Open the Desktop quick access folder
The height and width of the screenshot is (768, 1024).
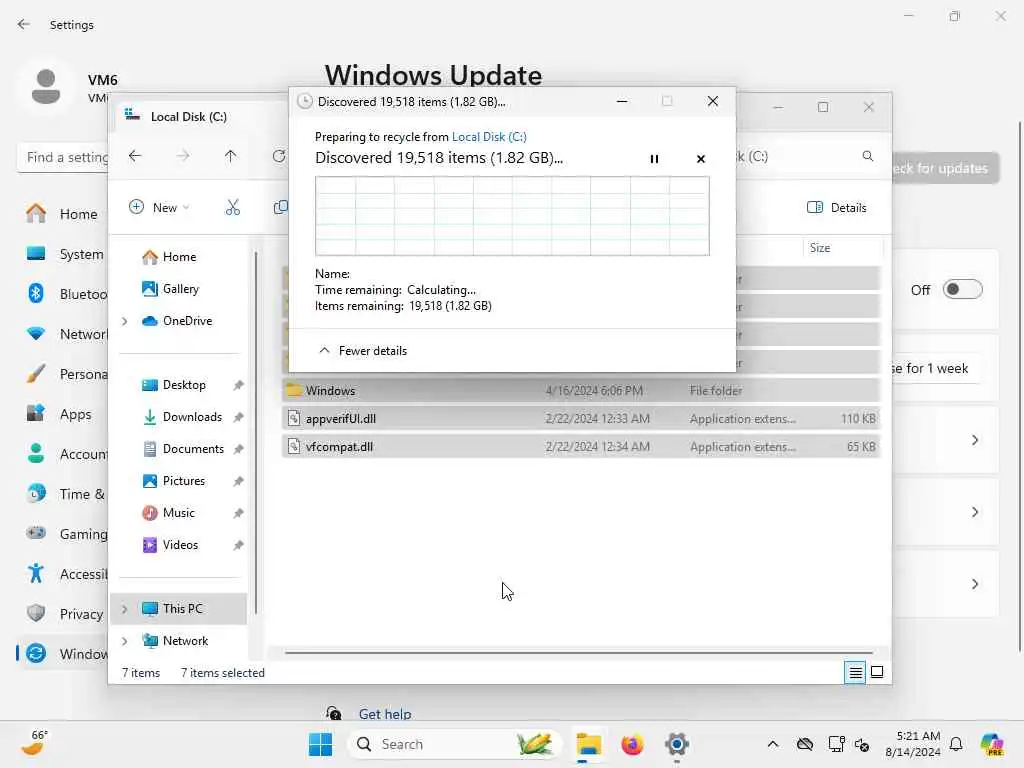tap(174, 385)
